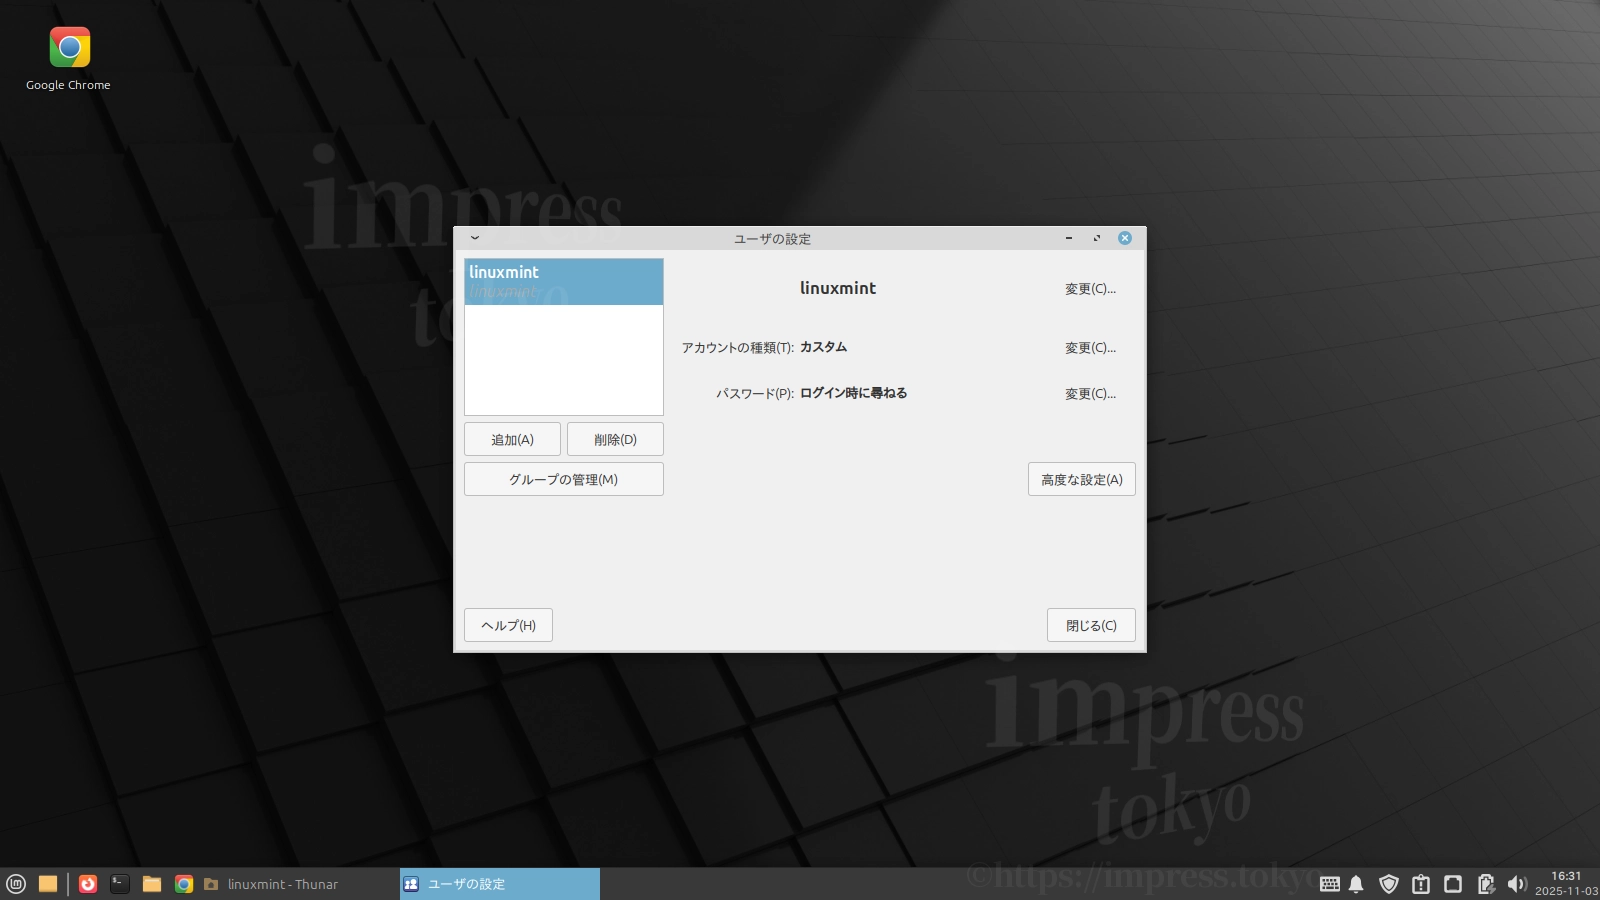Open the Google Chrome desktop shortcut

(x=69, y=59)
